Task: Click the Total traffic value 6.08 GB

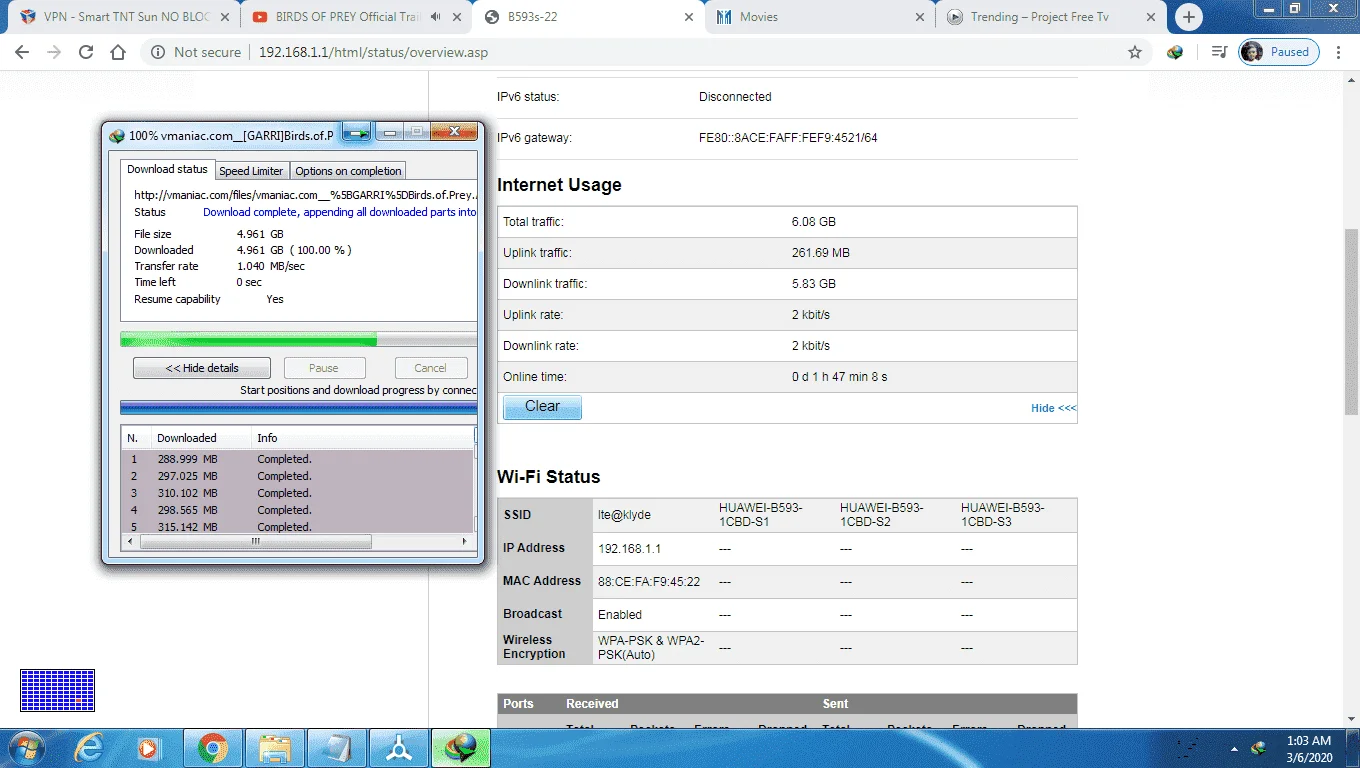Action: 813,222
